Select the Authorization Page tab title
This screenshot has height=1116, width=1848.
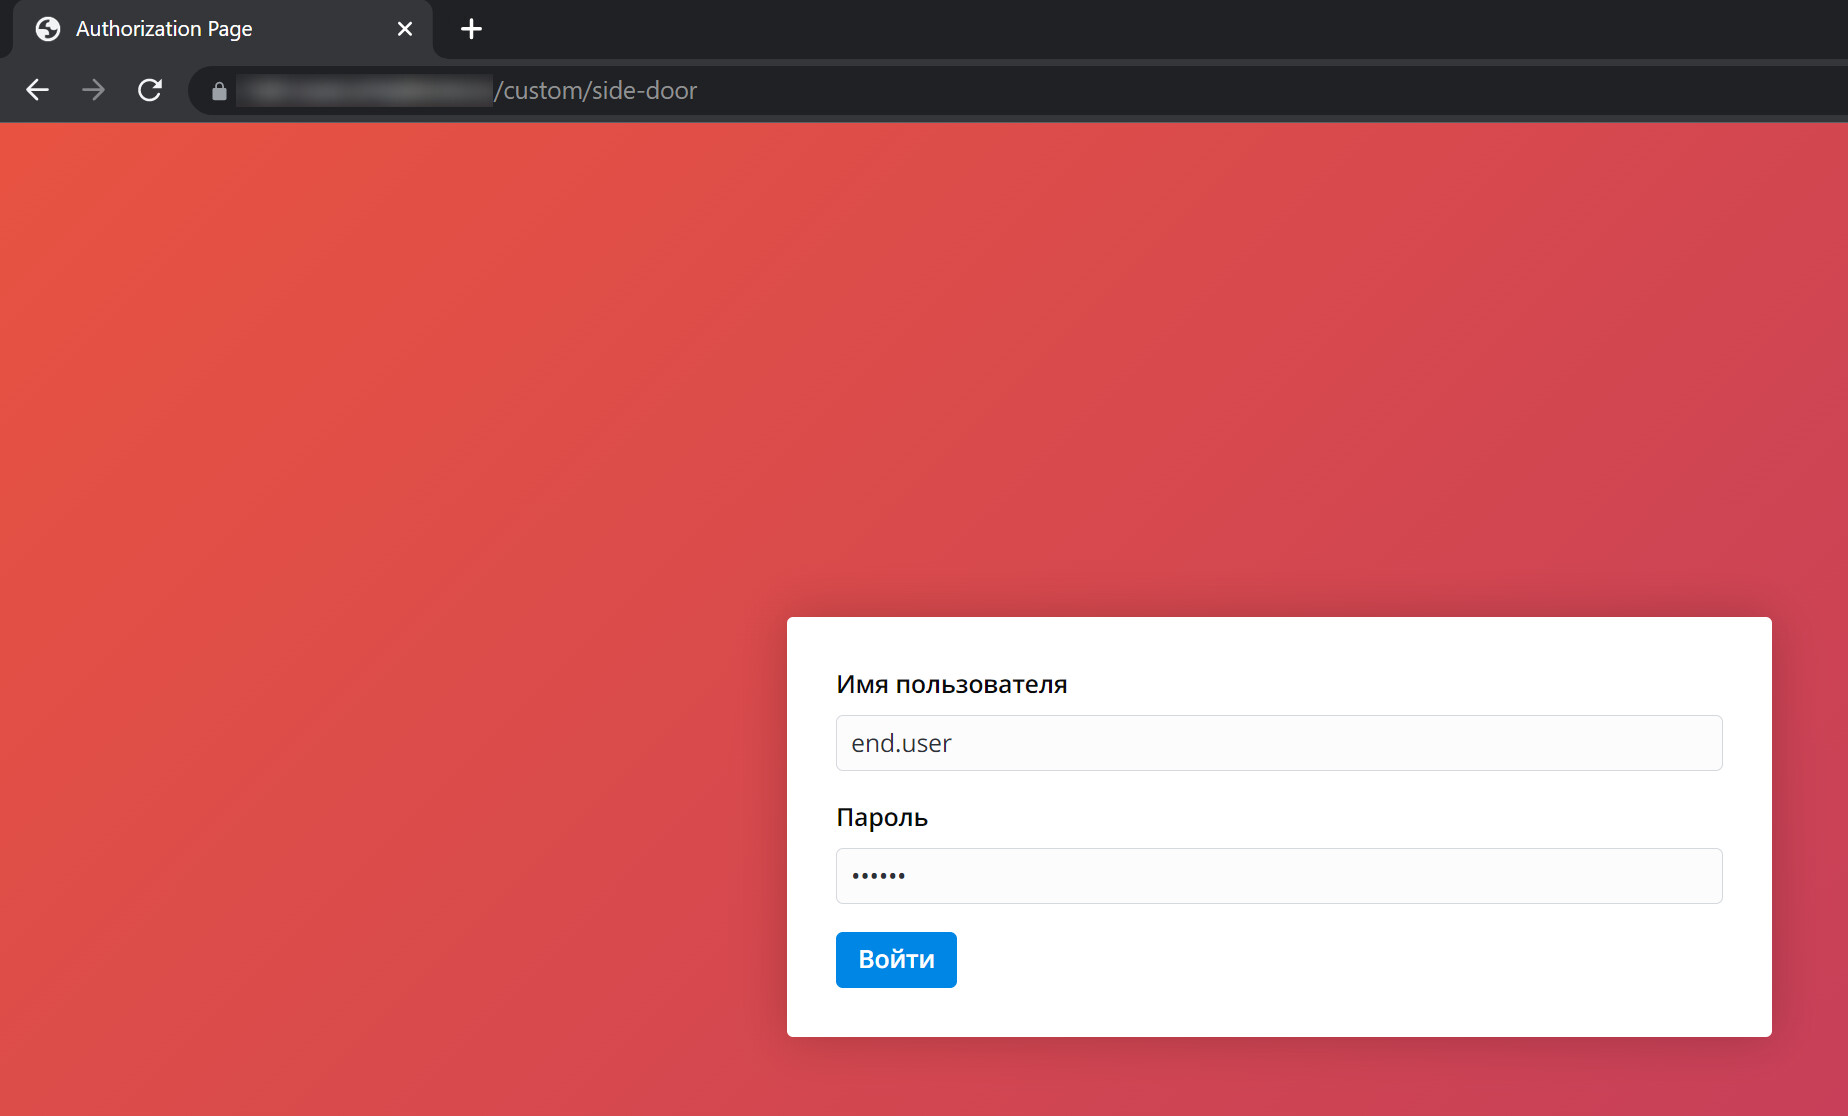[x=164, y=29]
